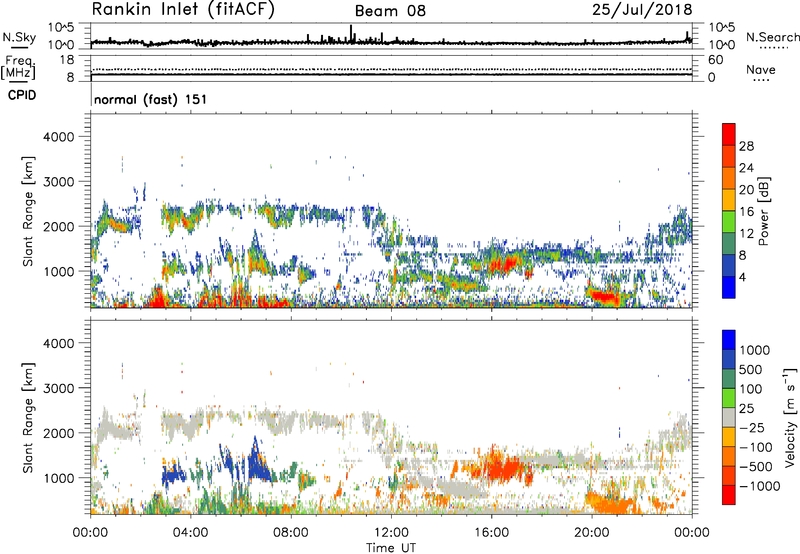Click the power colorbar value 16
The image size is (800, 554).
746,212
